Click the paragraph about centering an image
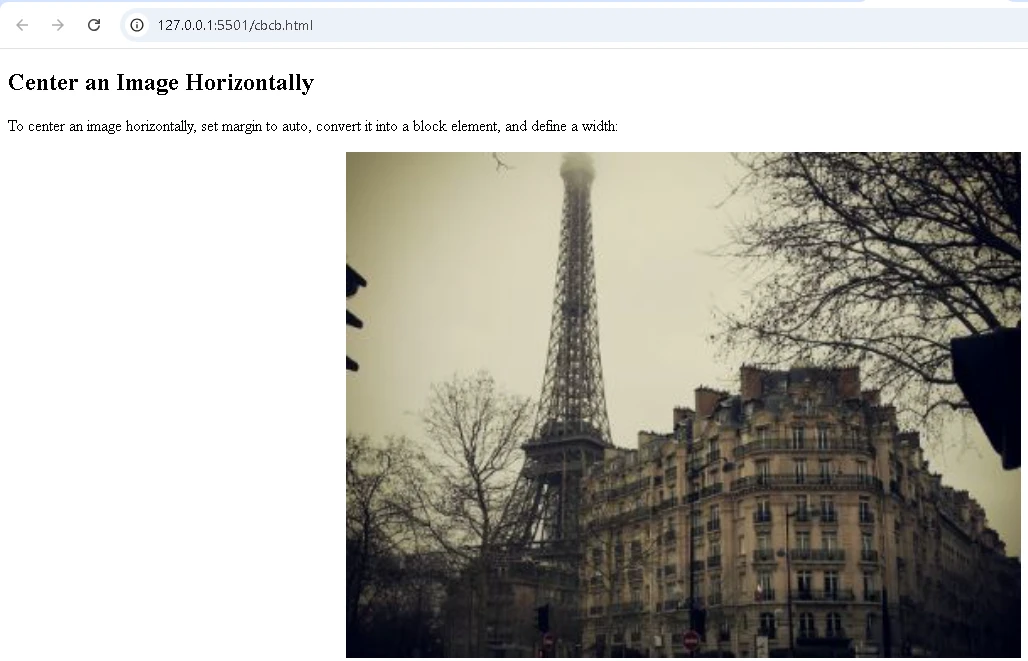The height and width of the screenshot is (661, 1028). (313, 126)
